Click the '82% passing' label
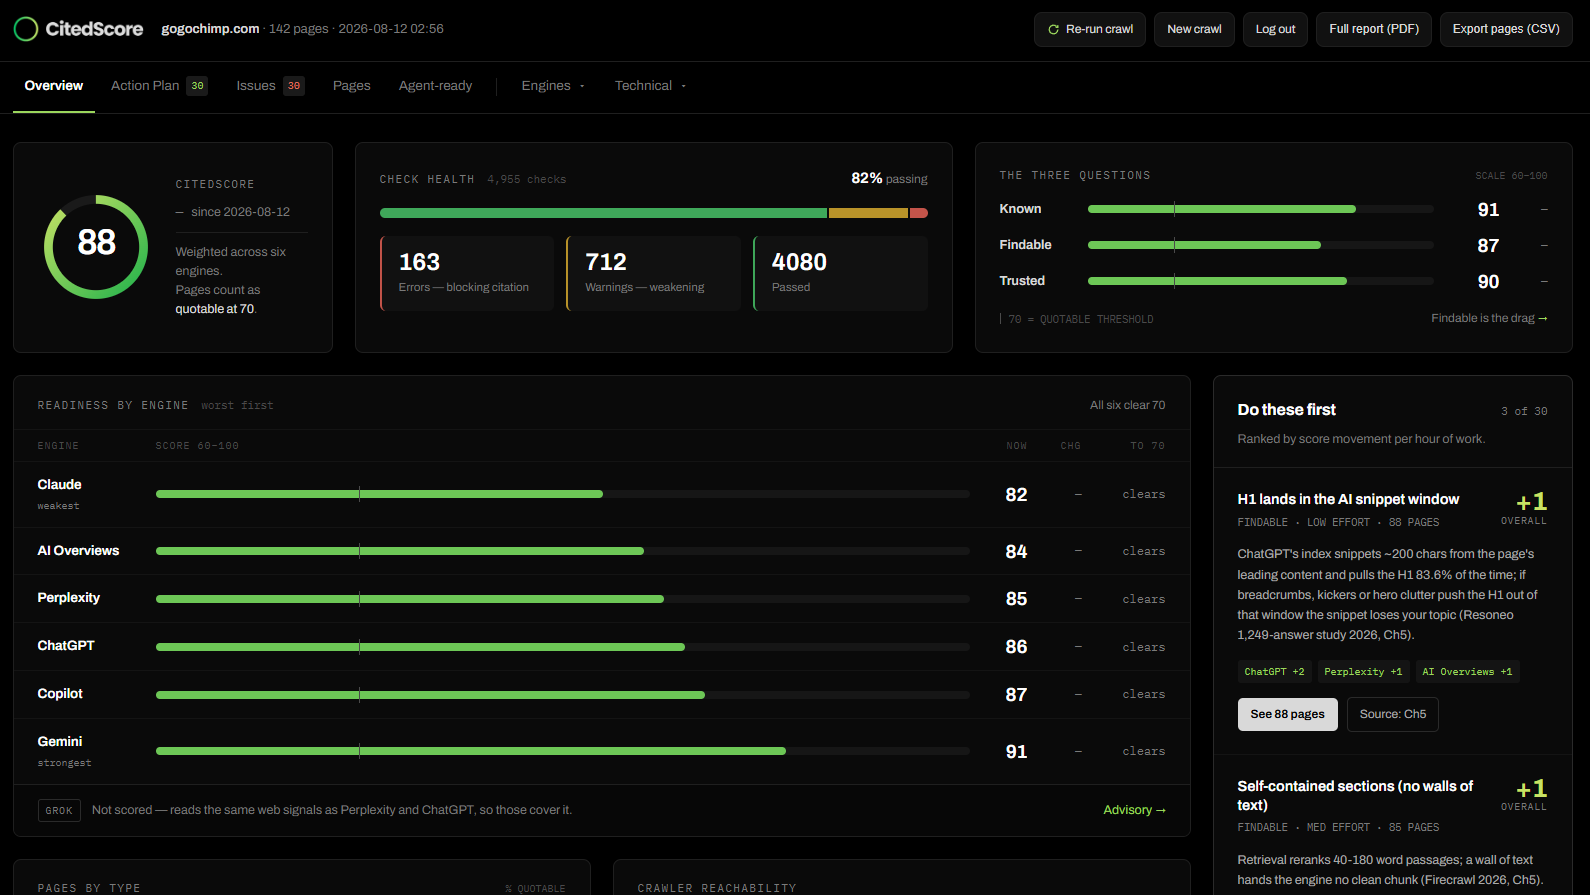Viewport: 1590px width, 895px height. (889, 178)
